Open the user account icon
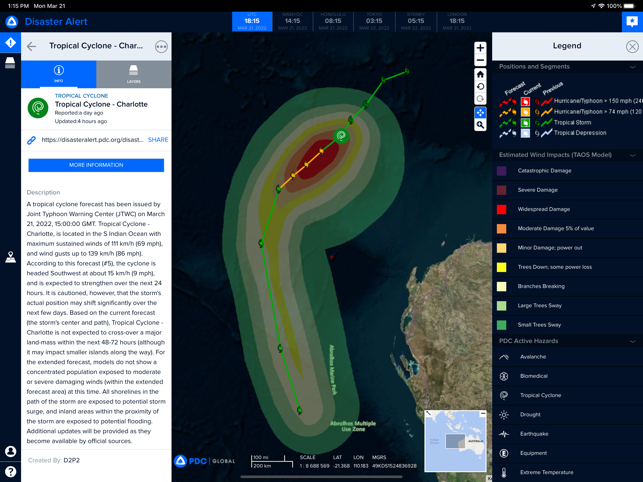 pyautogui.click(x=10, y=451)
